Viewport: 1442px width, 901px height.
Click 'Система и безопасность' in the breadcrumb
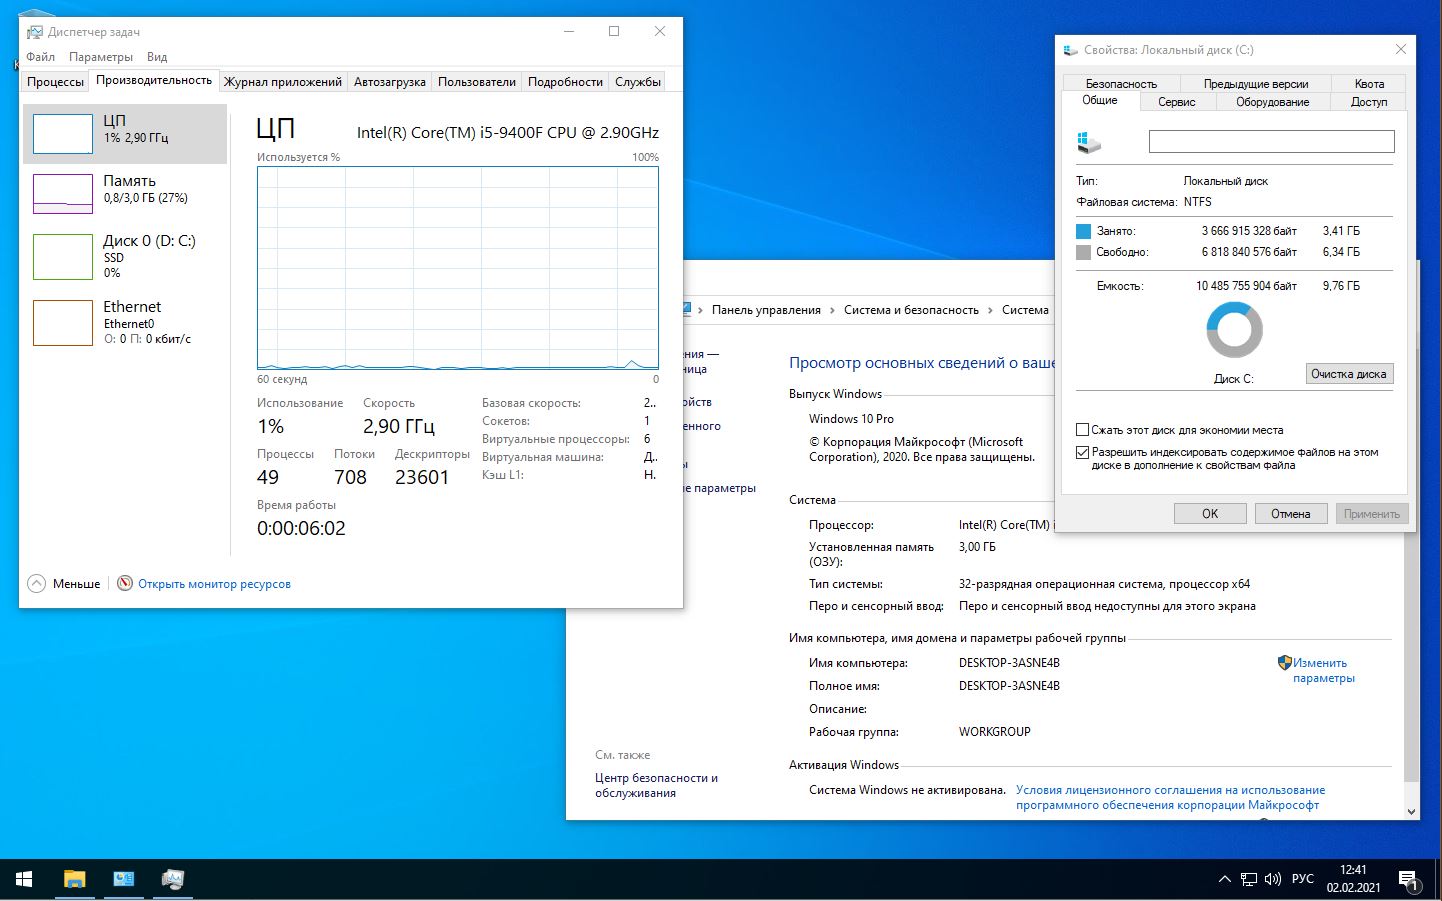point(911,310)
